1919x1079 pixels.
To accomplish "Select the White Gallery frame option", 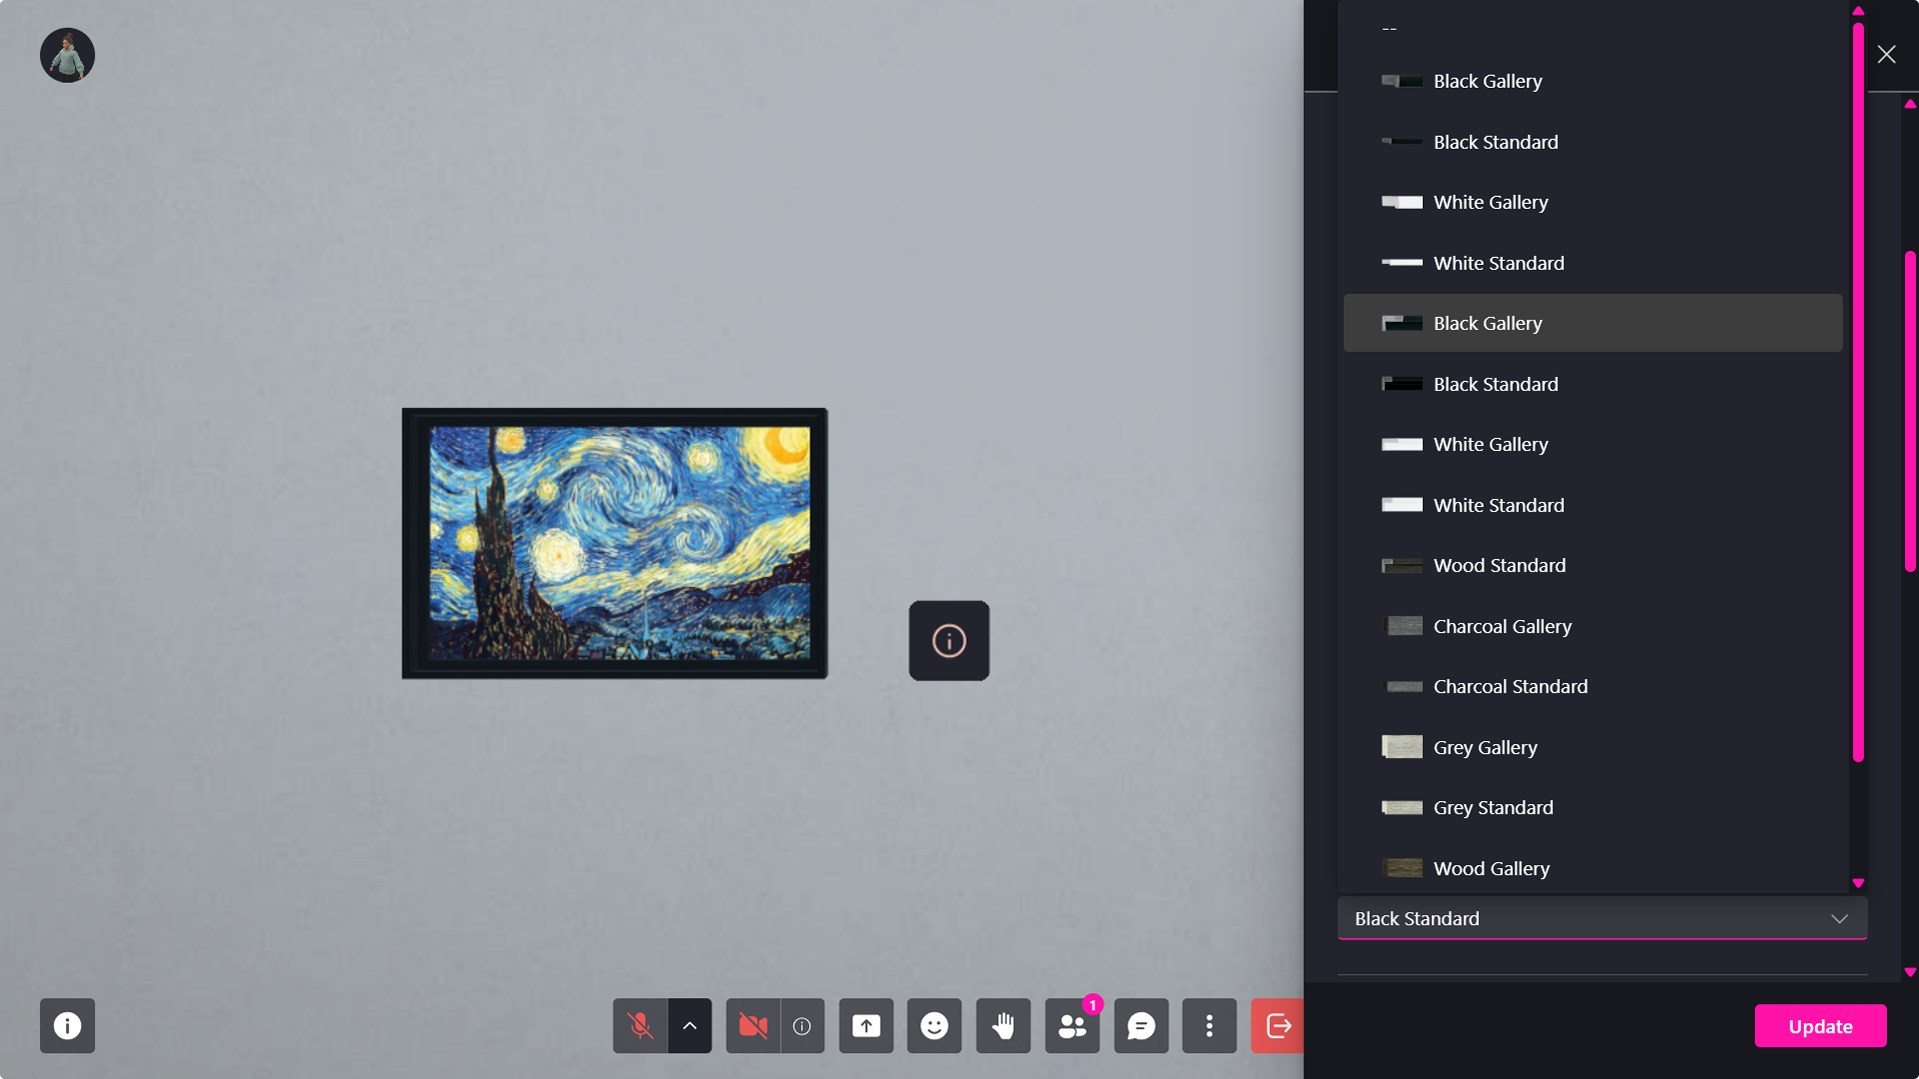I will pyautogui.click(x=1490, y=444).
